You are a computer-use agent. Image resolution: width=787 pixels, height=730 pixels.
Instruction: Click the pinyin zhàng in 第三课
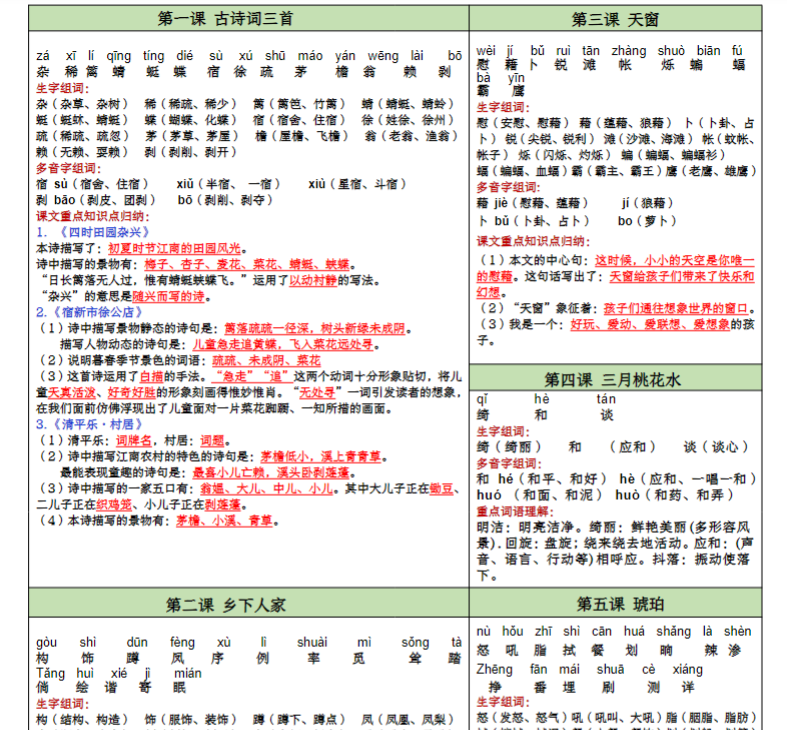point(628,51)
